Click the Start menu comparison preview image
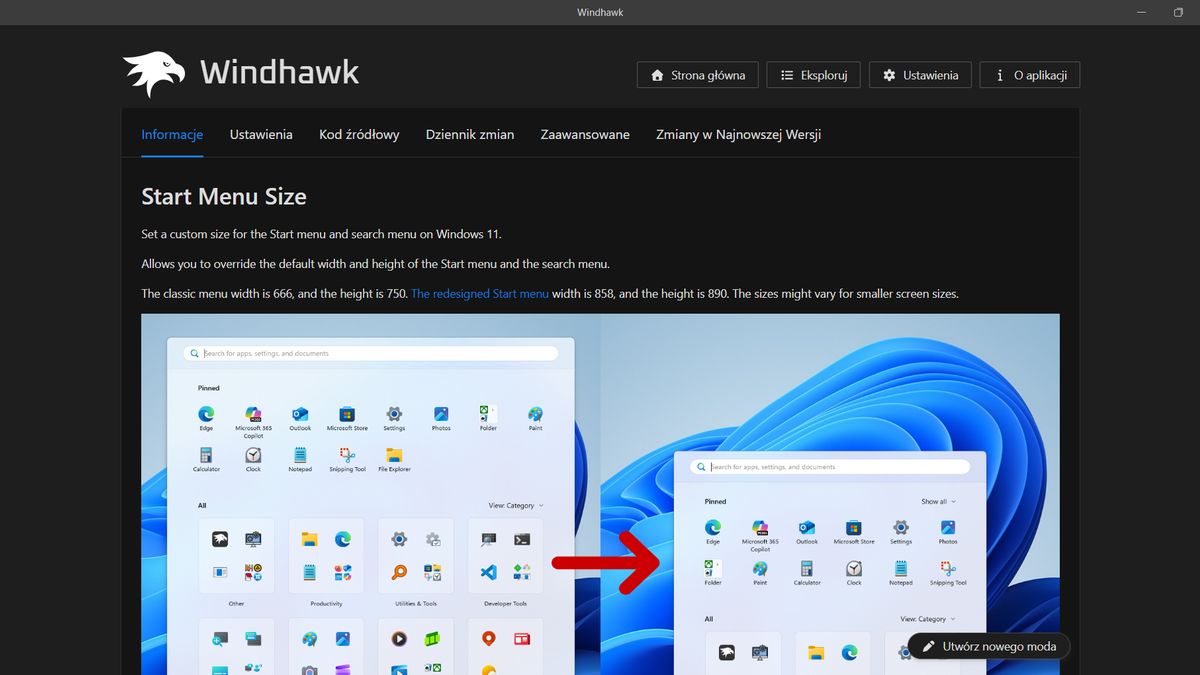This screenshot has height=675, width=1200. [x=600, y=494]
